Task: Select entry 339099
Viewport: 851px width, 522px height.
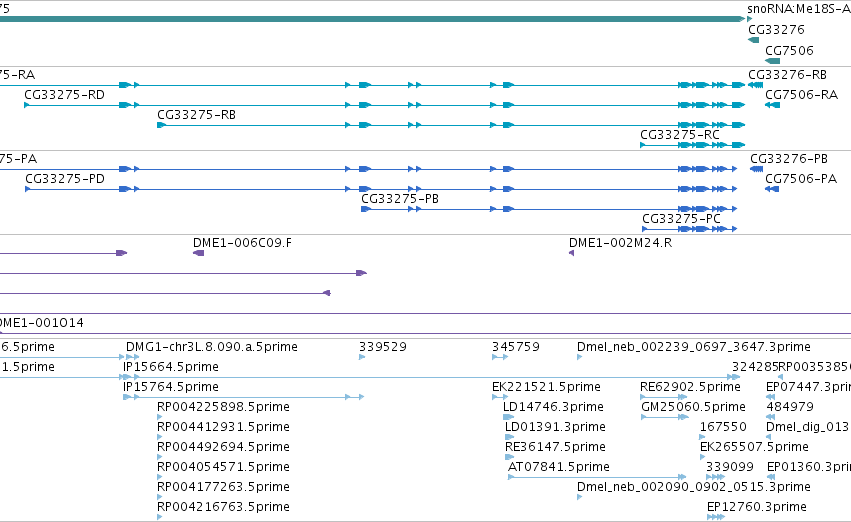Action: point(729,468)
